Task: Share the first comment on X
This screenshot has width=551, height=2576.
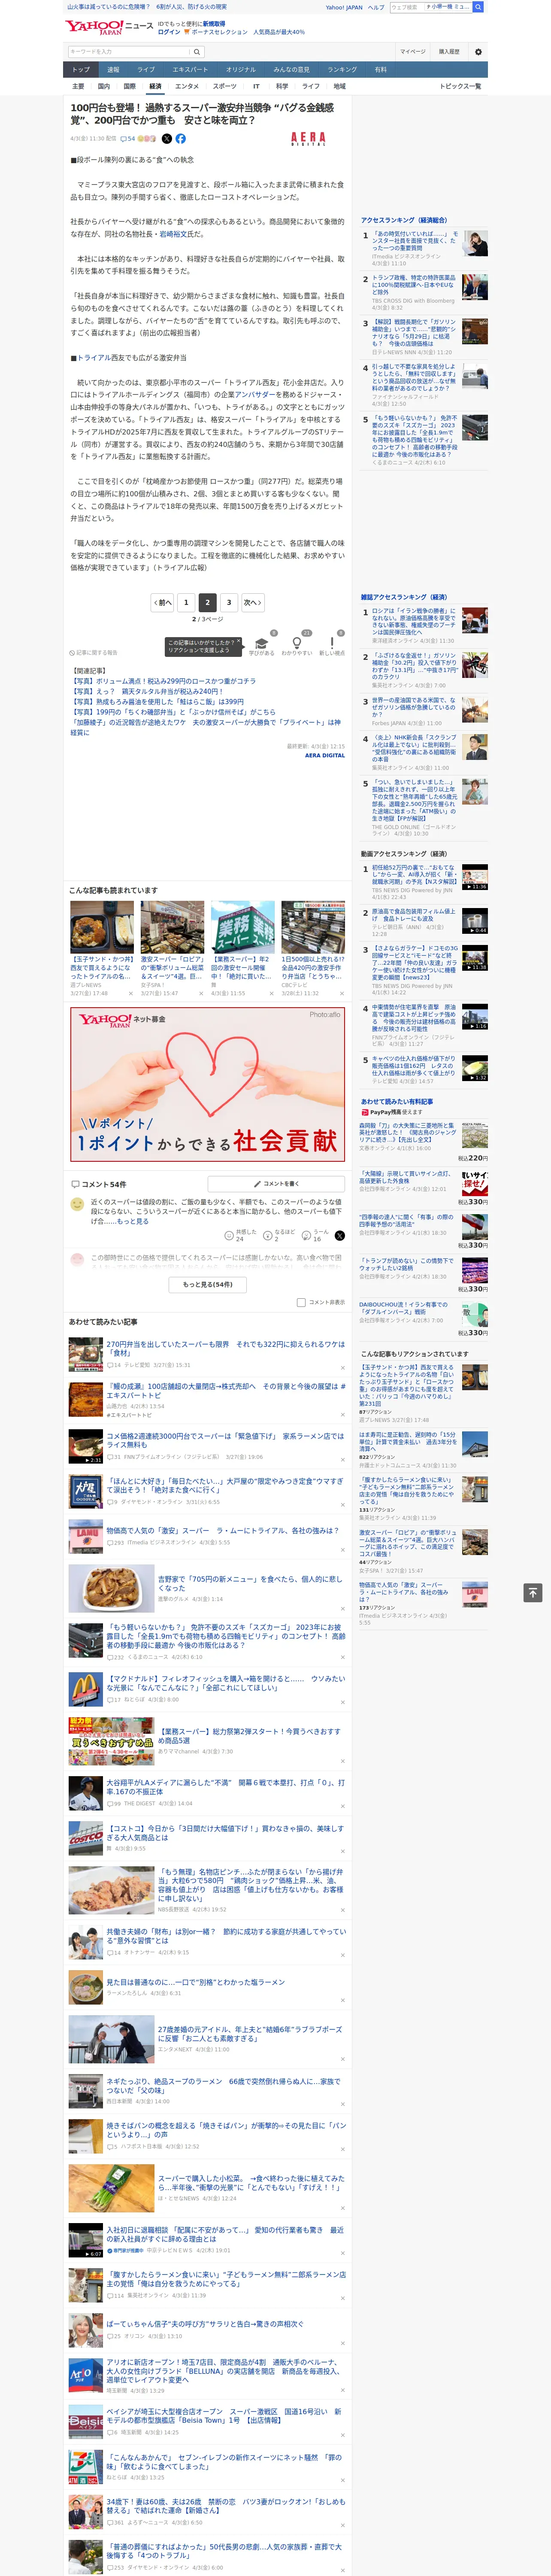Action: click(339, 1236)
